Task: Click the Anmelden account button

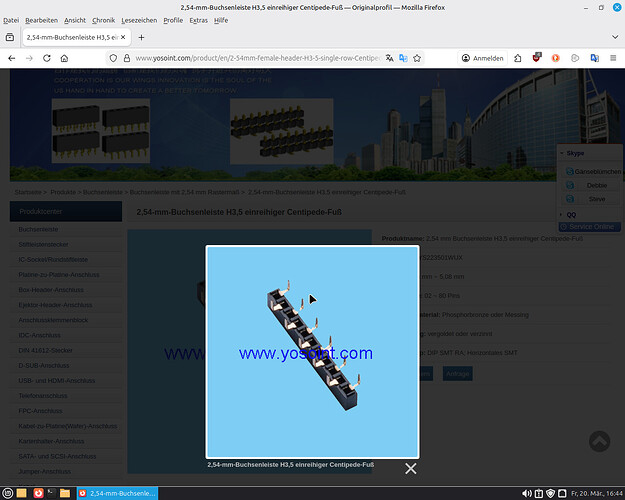Action: click(x=483, y=58)
